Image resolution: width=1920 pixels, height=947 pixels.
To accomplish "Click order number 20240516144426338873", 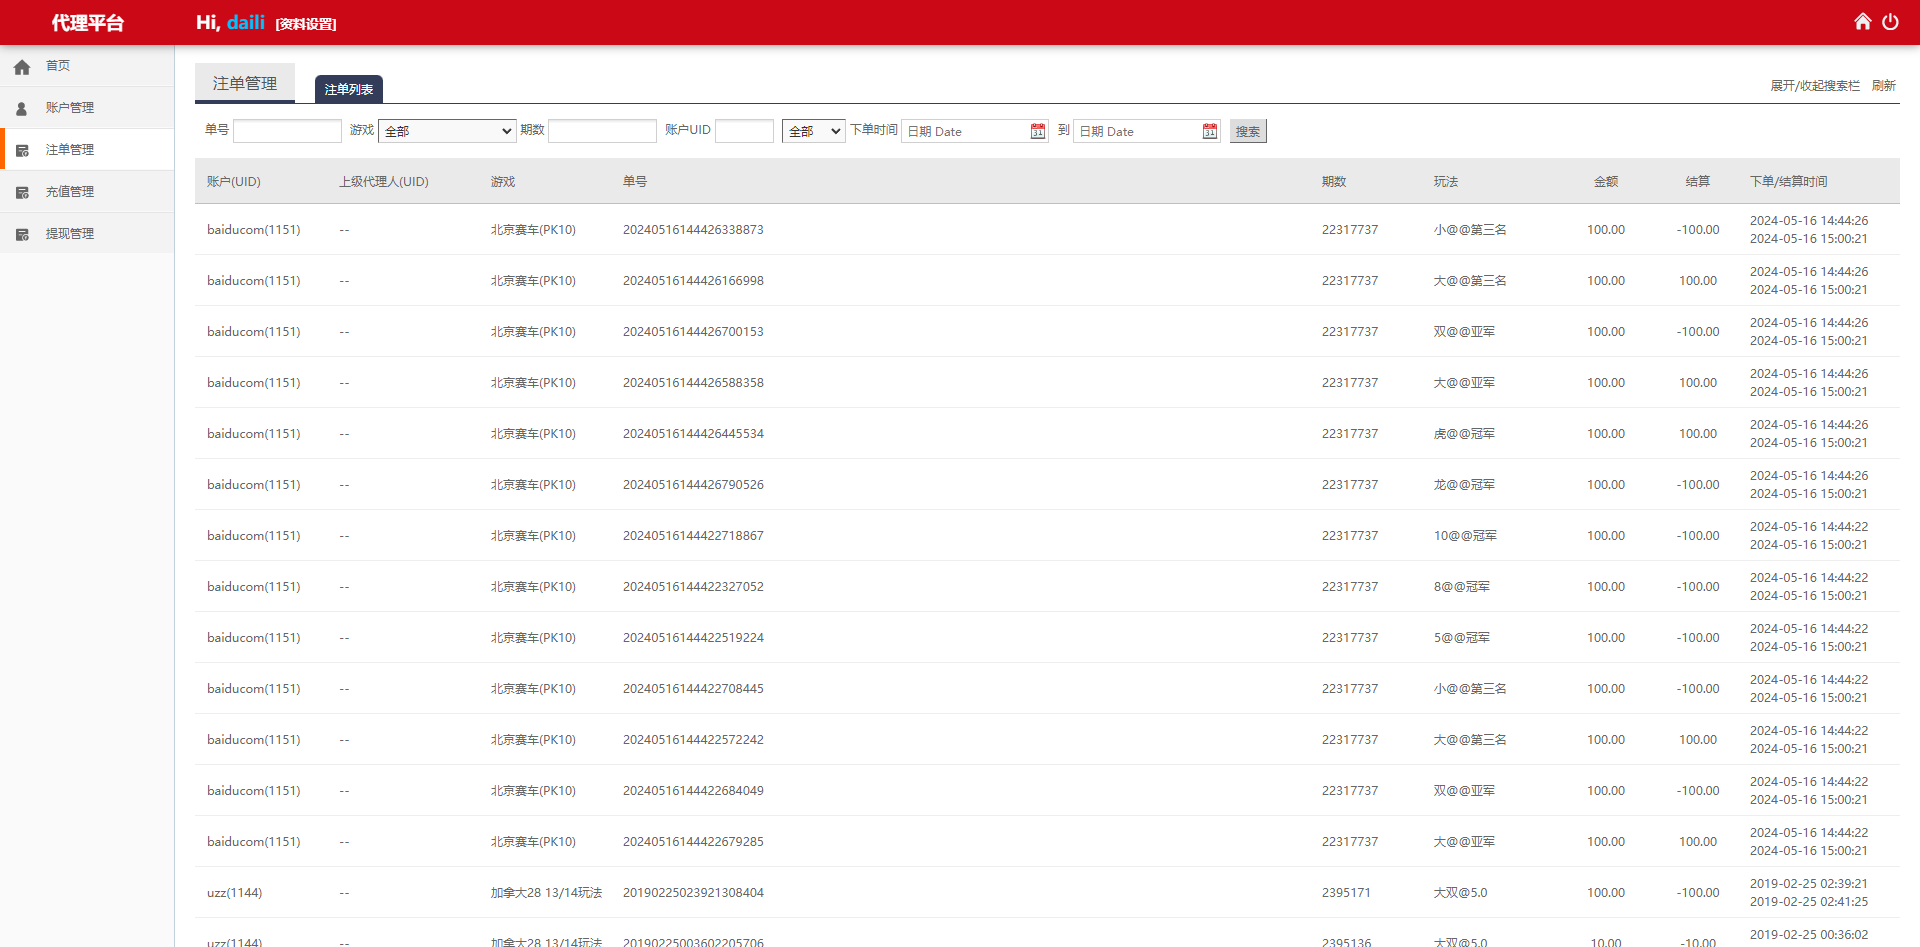I will [x=693, y=230].
